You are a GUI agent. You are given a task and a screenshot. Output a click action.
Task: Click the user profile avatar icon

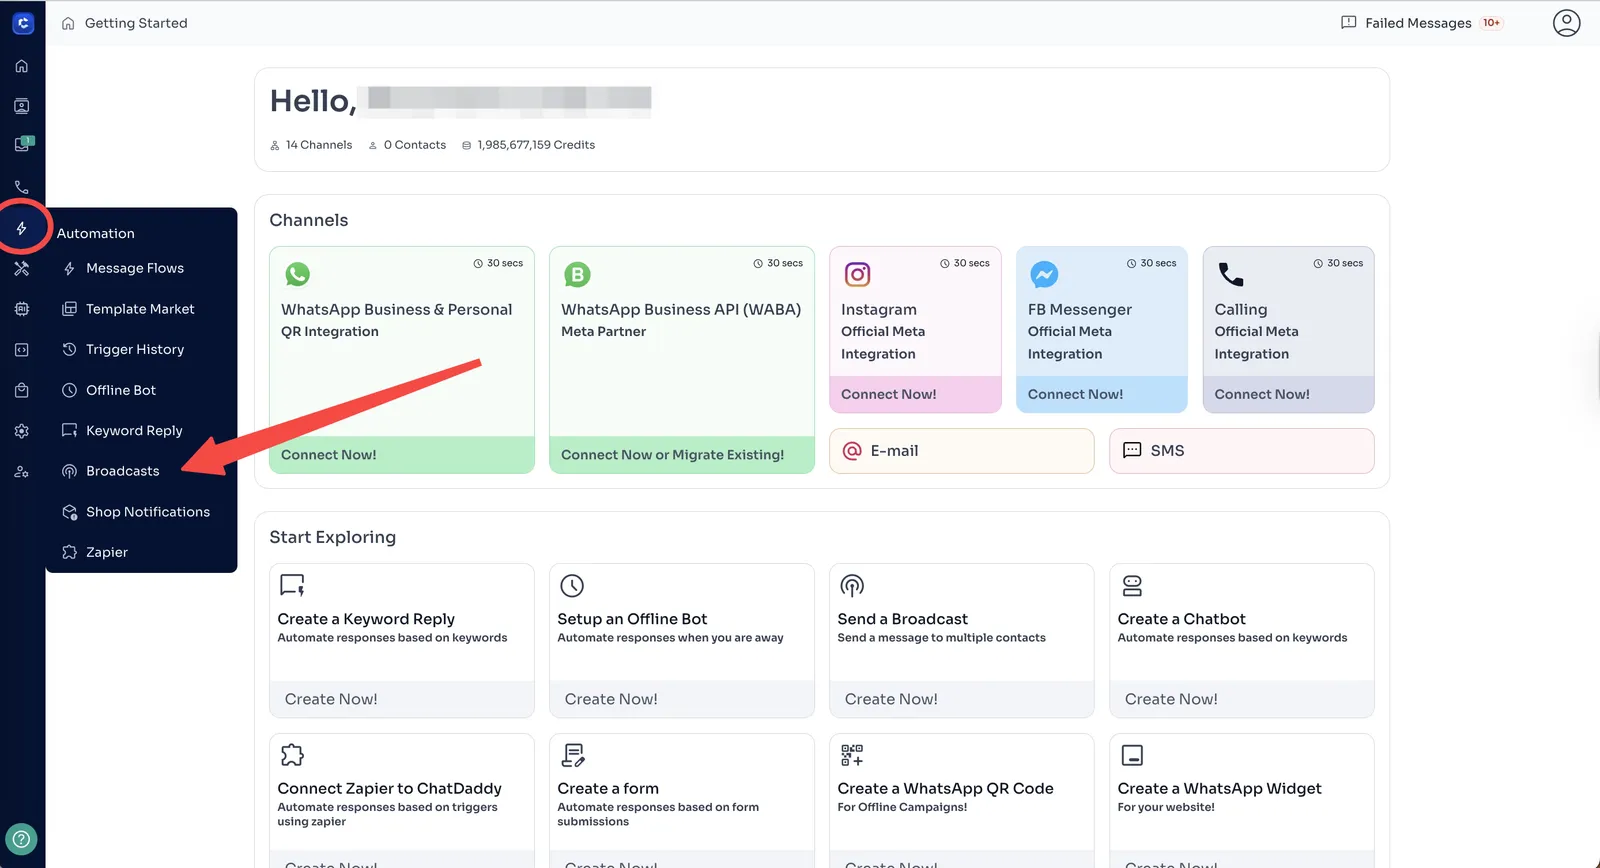(x=1566, y=23)
